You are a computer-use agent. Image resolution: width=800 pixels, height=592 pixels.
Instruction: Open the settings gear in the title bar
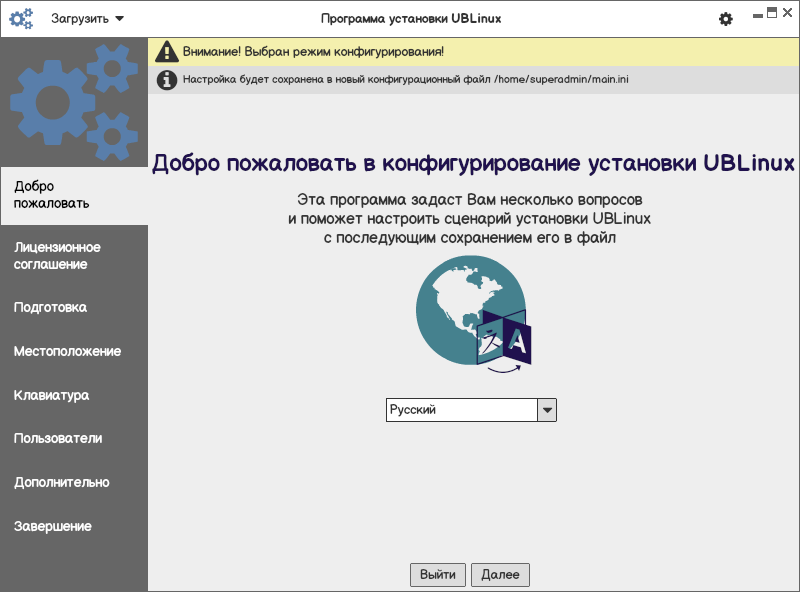pyautogui.click(x=726, y=19)
